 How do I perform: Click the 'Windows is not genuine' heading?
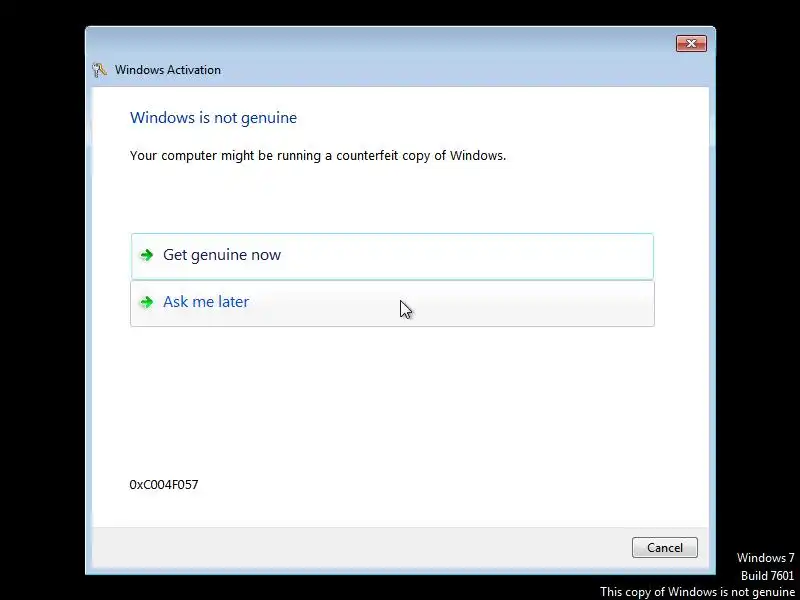(x=213, y=118)
